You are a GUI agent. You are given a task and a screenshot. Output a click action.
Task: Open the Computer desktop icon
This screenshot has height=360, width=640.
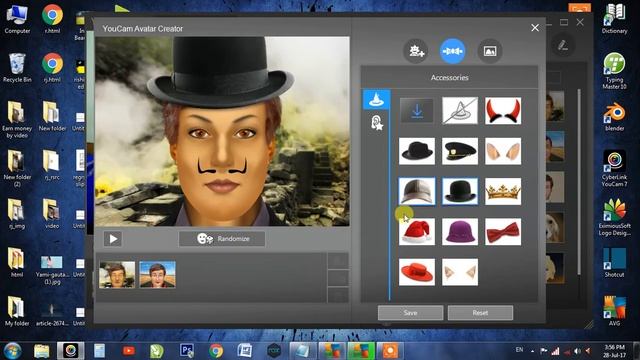(17, 19)
